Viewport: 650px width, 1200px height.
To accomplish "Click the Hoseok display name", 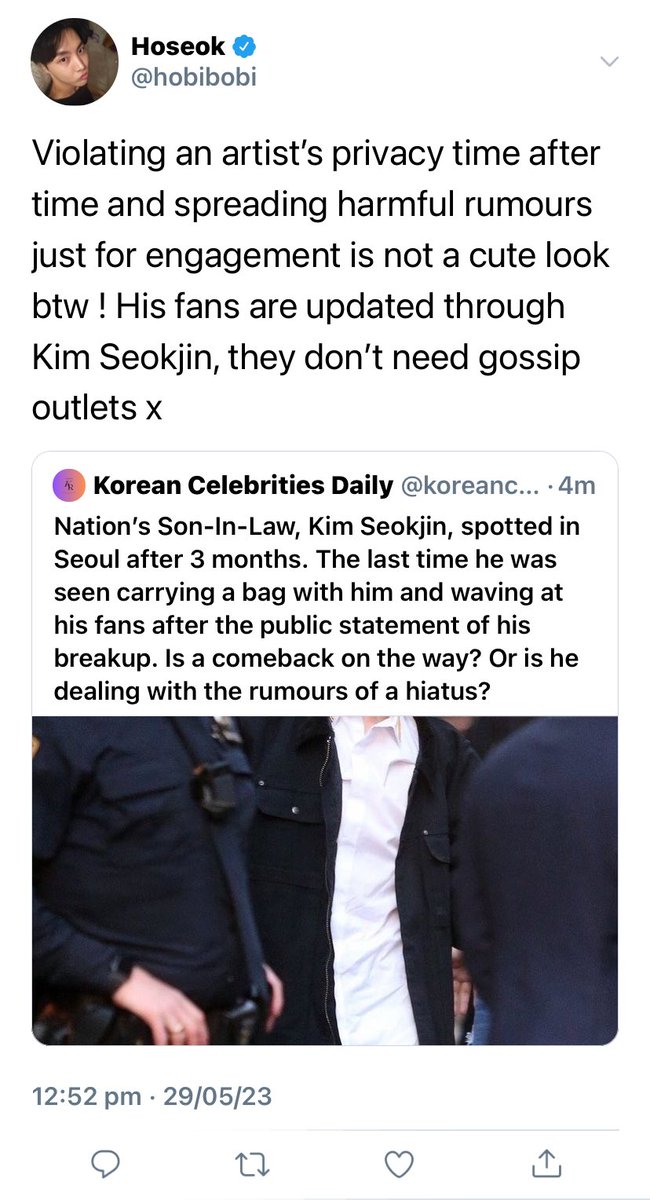I will click(177, 47).
